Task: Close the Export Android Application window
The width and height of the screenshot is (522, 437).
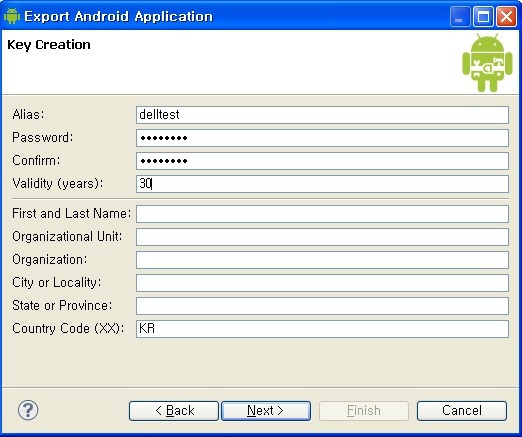Action: (x=506, y=16)
